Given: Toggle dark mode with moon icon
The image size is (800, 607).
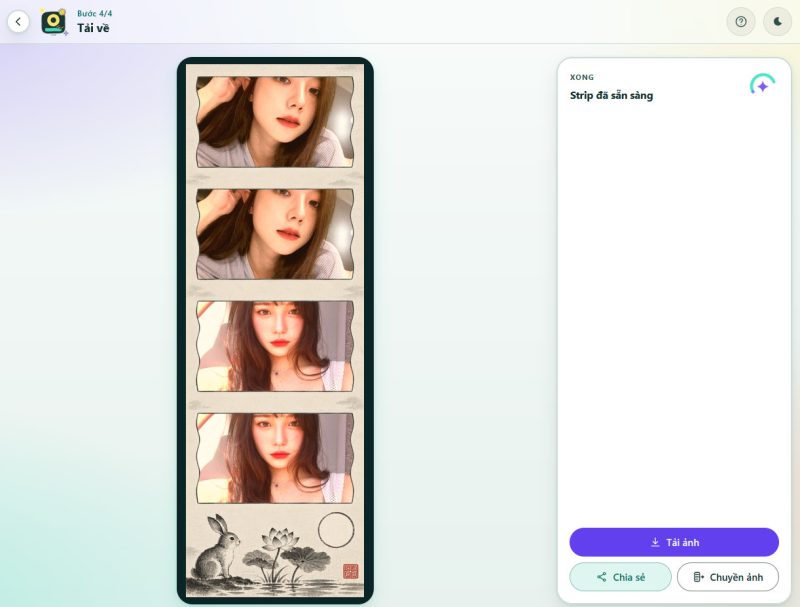Looking at the screenshot, I should pyautogui.click(x=778, y=21).
